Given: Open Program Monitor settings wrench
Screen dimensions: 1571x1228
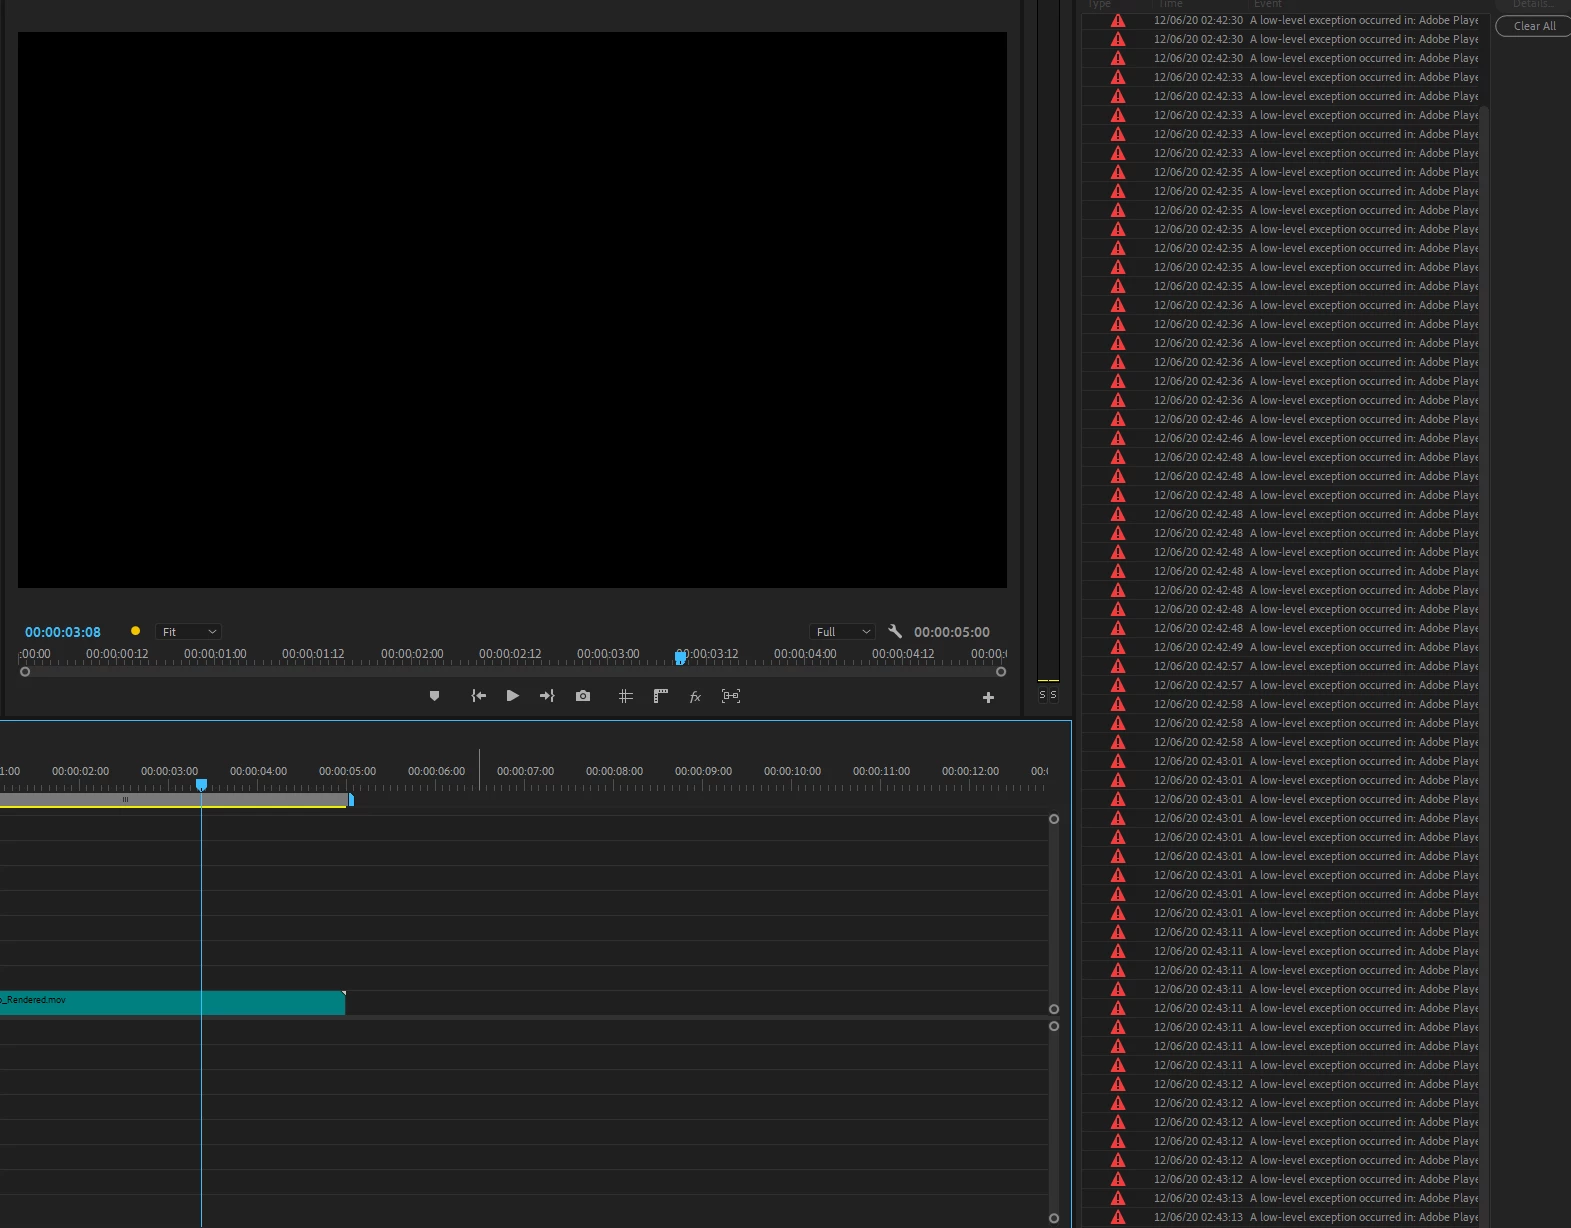Looking at the screenshot, I should [x=895, y=632].
